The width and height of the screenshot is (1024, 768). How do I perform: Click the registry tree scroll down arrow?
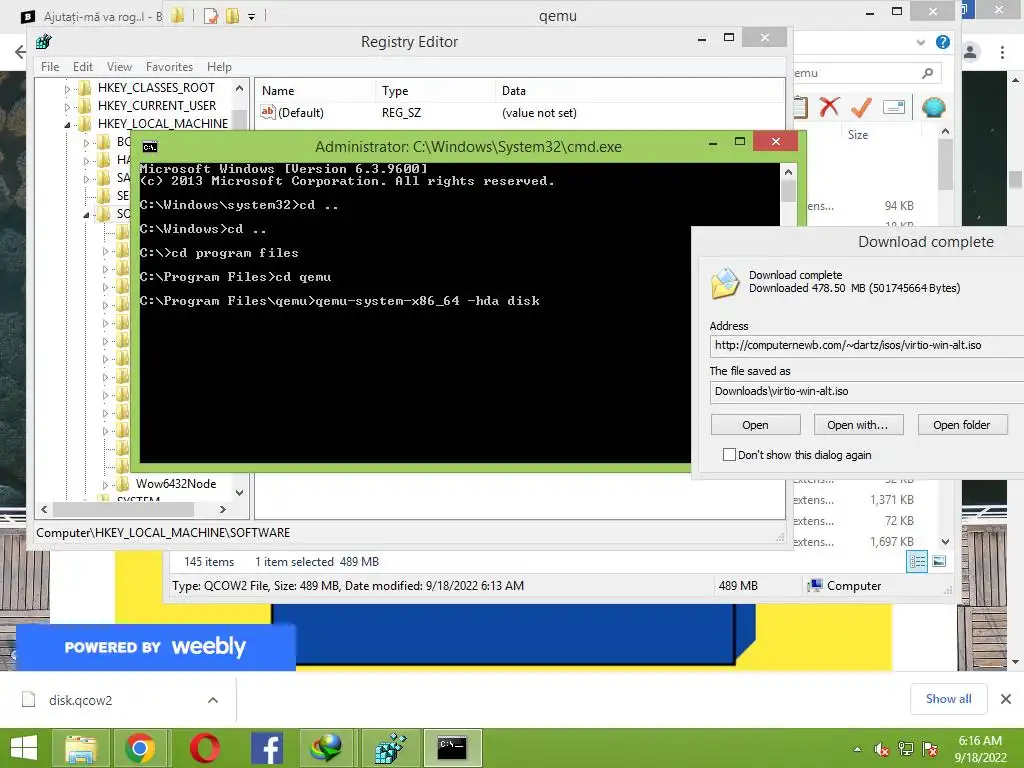239,493
